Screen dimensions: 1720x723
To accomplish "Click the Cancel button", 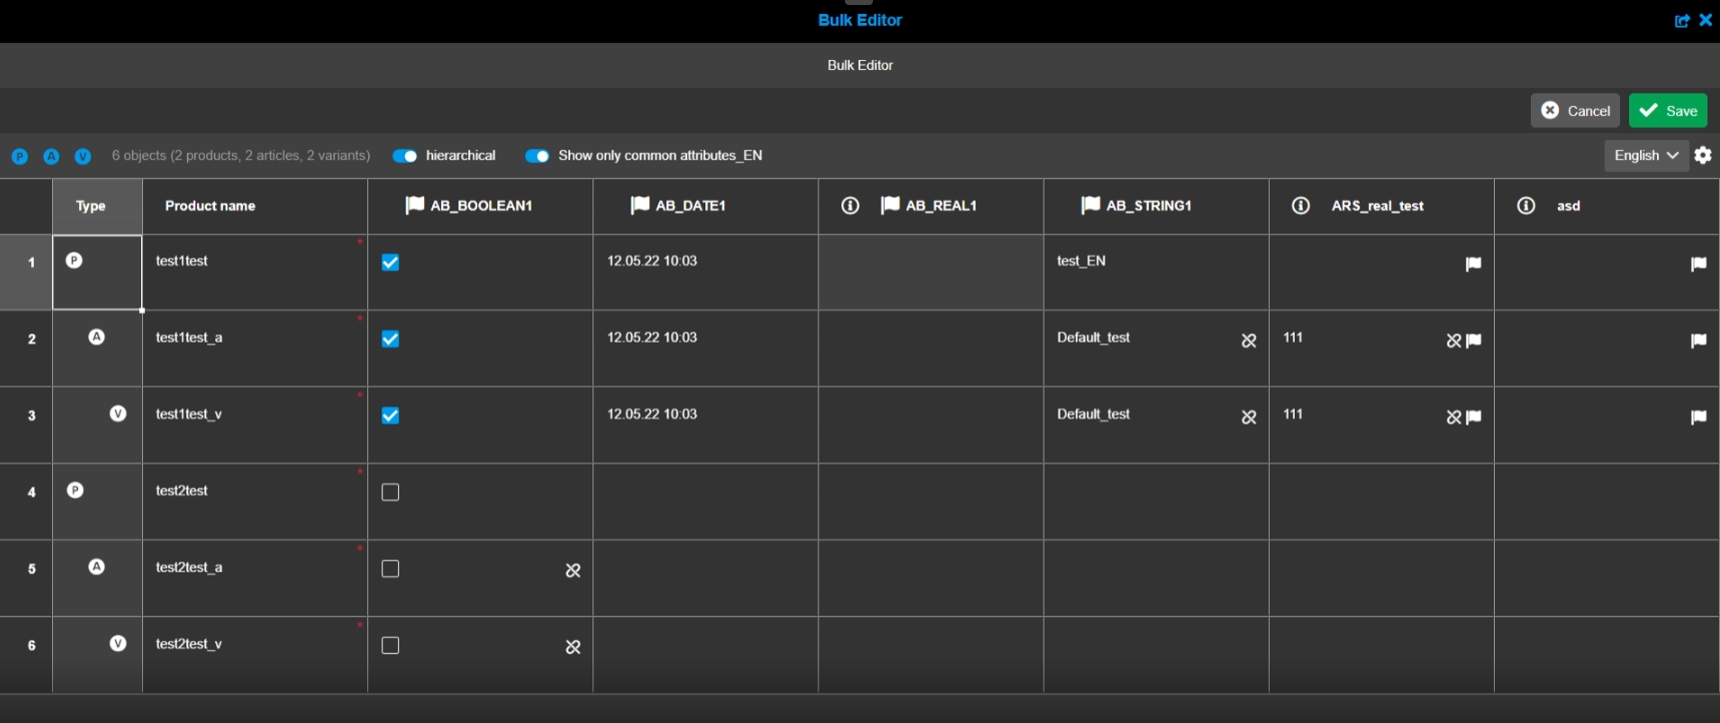I will pyautogui.click(x=1575, y=110).
